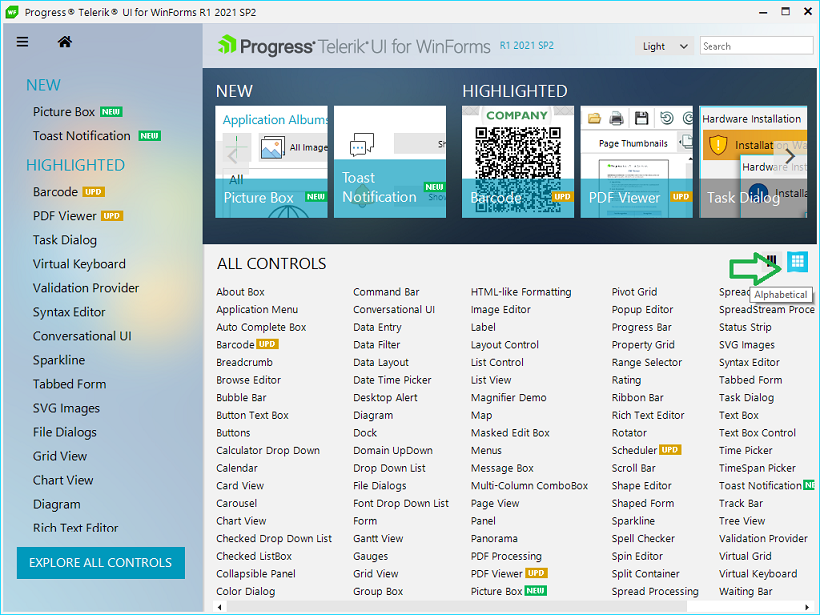Select Picture Box in the sidebar

pos(64,112)
